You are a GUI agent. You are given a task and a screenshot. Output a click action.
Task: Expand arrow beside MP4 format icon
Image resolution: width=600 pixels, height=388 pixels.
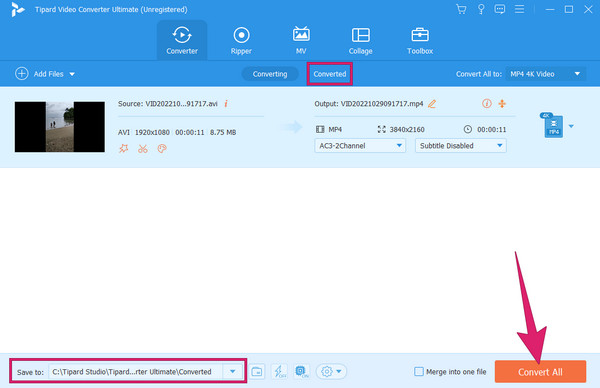click(571, 126)
